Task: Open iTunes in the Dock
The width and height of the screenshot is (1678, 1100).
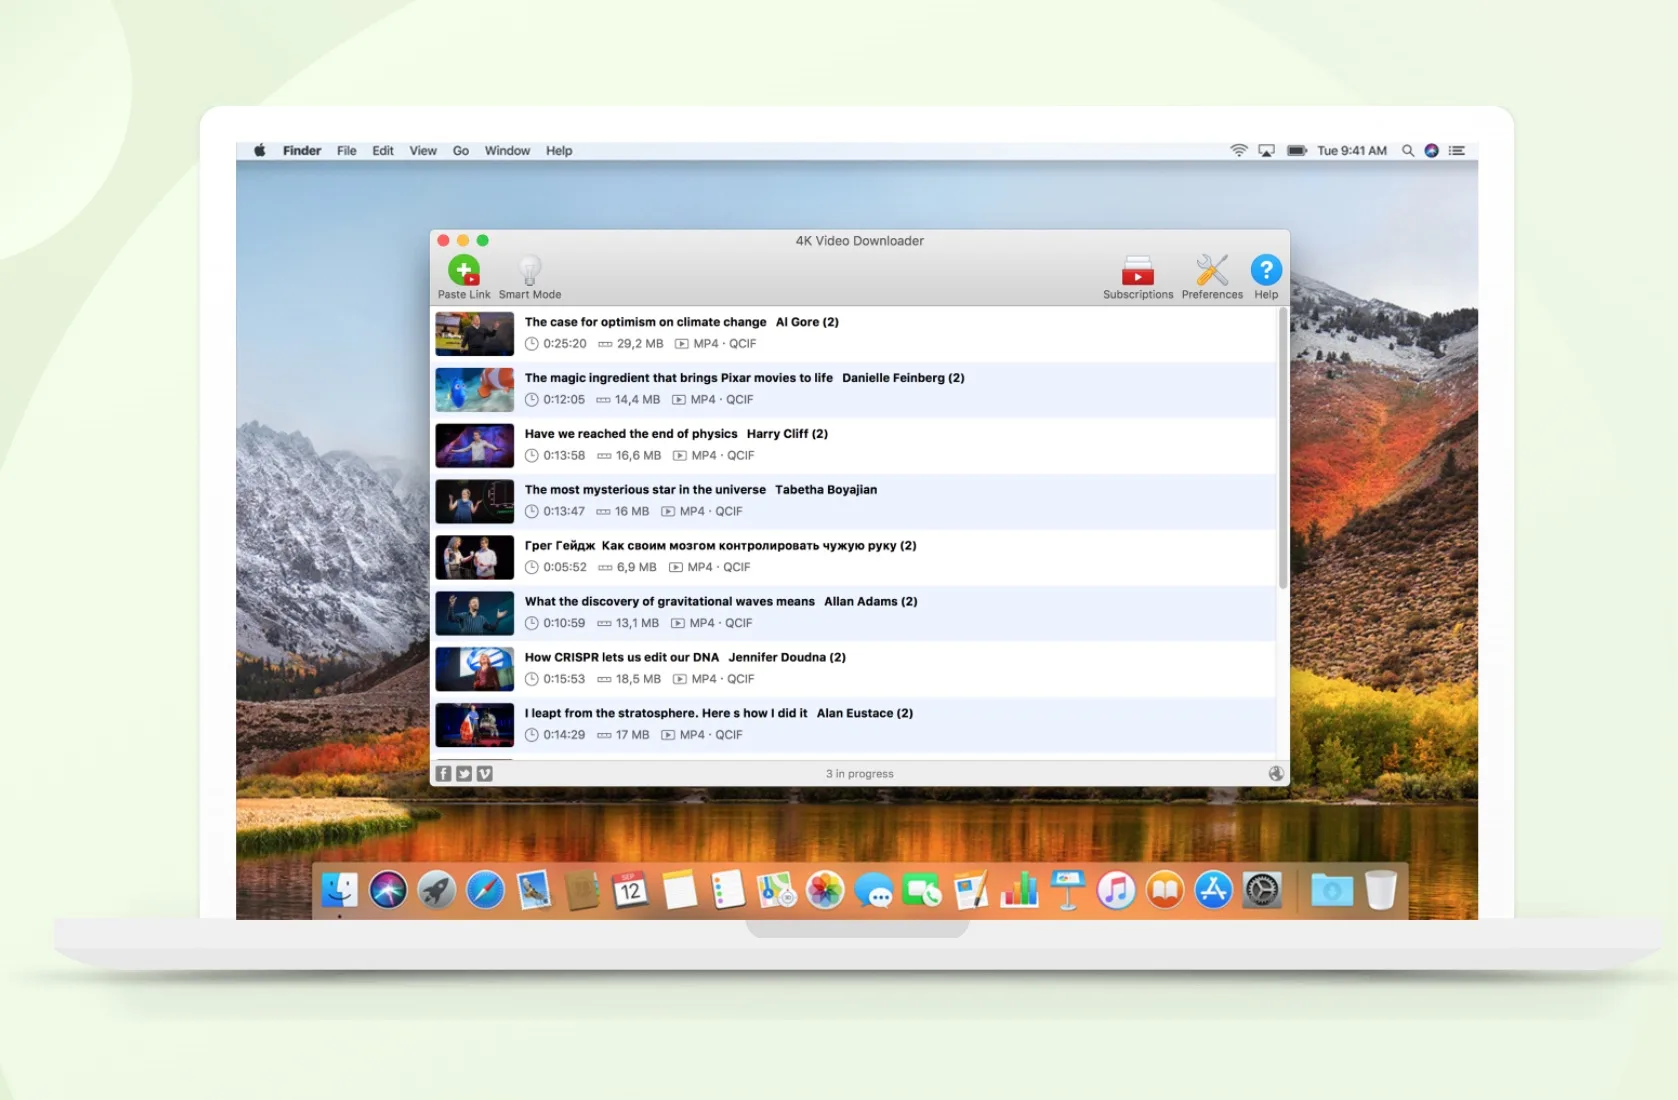Action: (x=1116, y=889)
